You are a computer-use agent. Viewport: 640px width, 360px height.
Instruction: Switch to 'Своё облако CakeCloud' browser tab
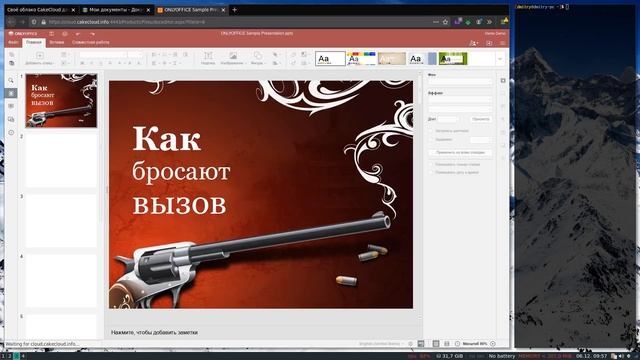pos(41,9)
